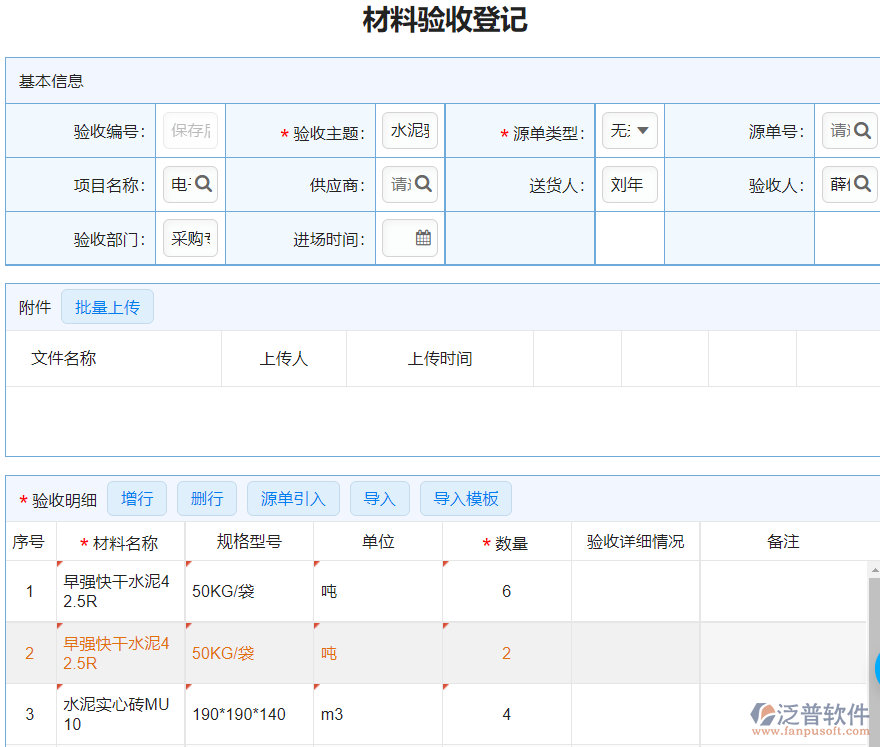Click the 送货人 field showing 刘年
Image resolution: width=880 pixels, height=747 pixels.
tap(630, 184)
